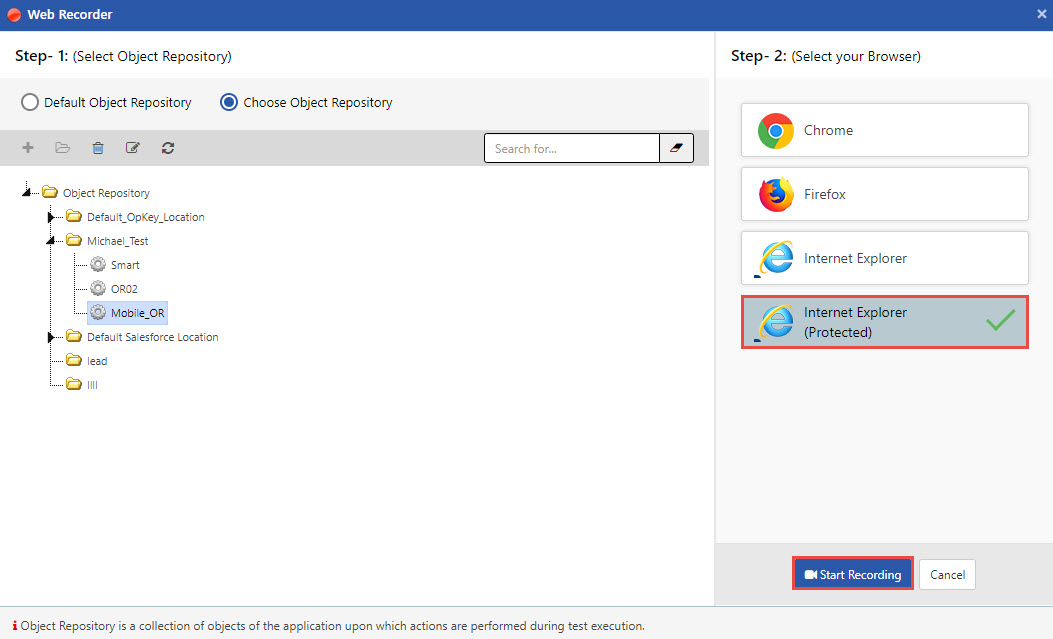This screenshot has width=1053, height=639.
Task: Click the open folder toolbar icon
Action: [63, 148]
